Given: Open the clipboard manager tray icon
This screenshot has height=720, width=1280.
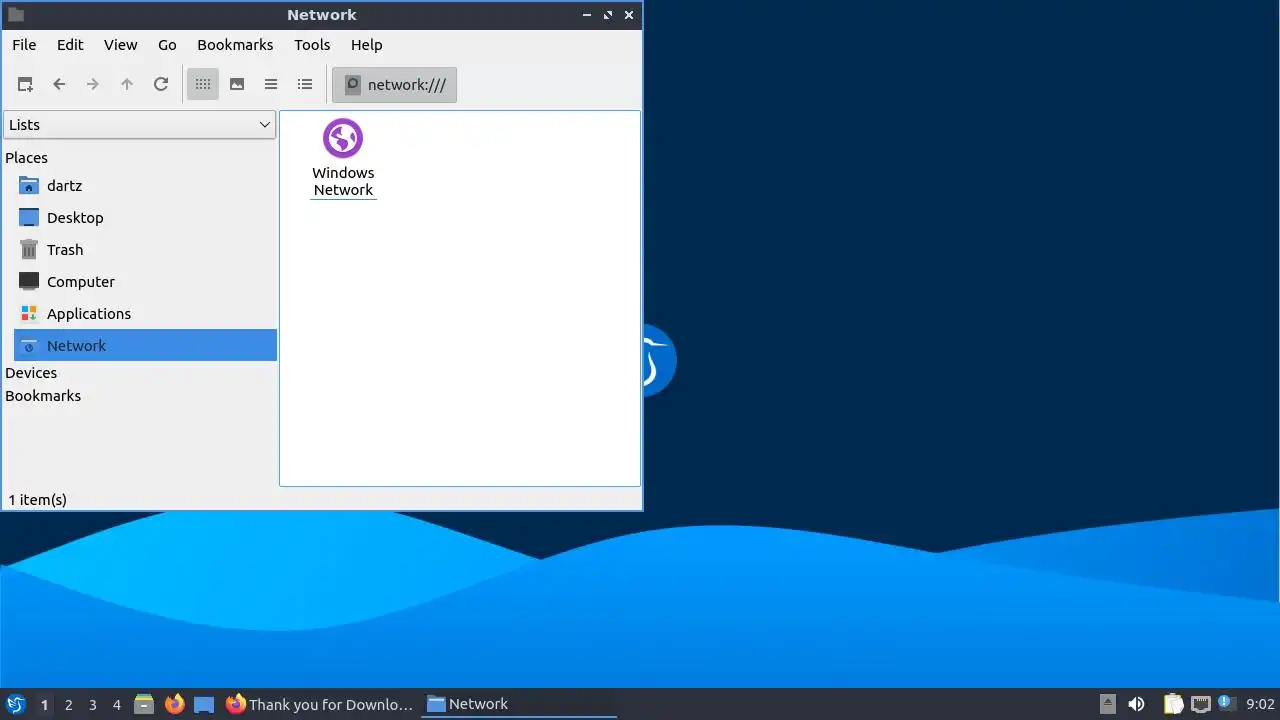Looking at the screenshot, I should [1173, 704].
